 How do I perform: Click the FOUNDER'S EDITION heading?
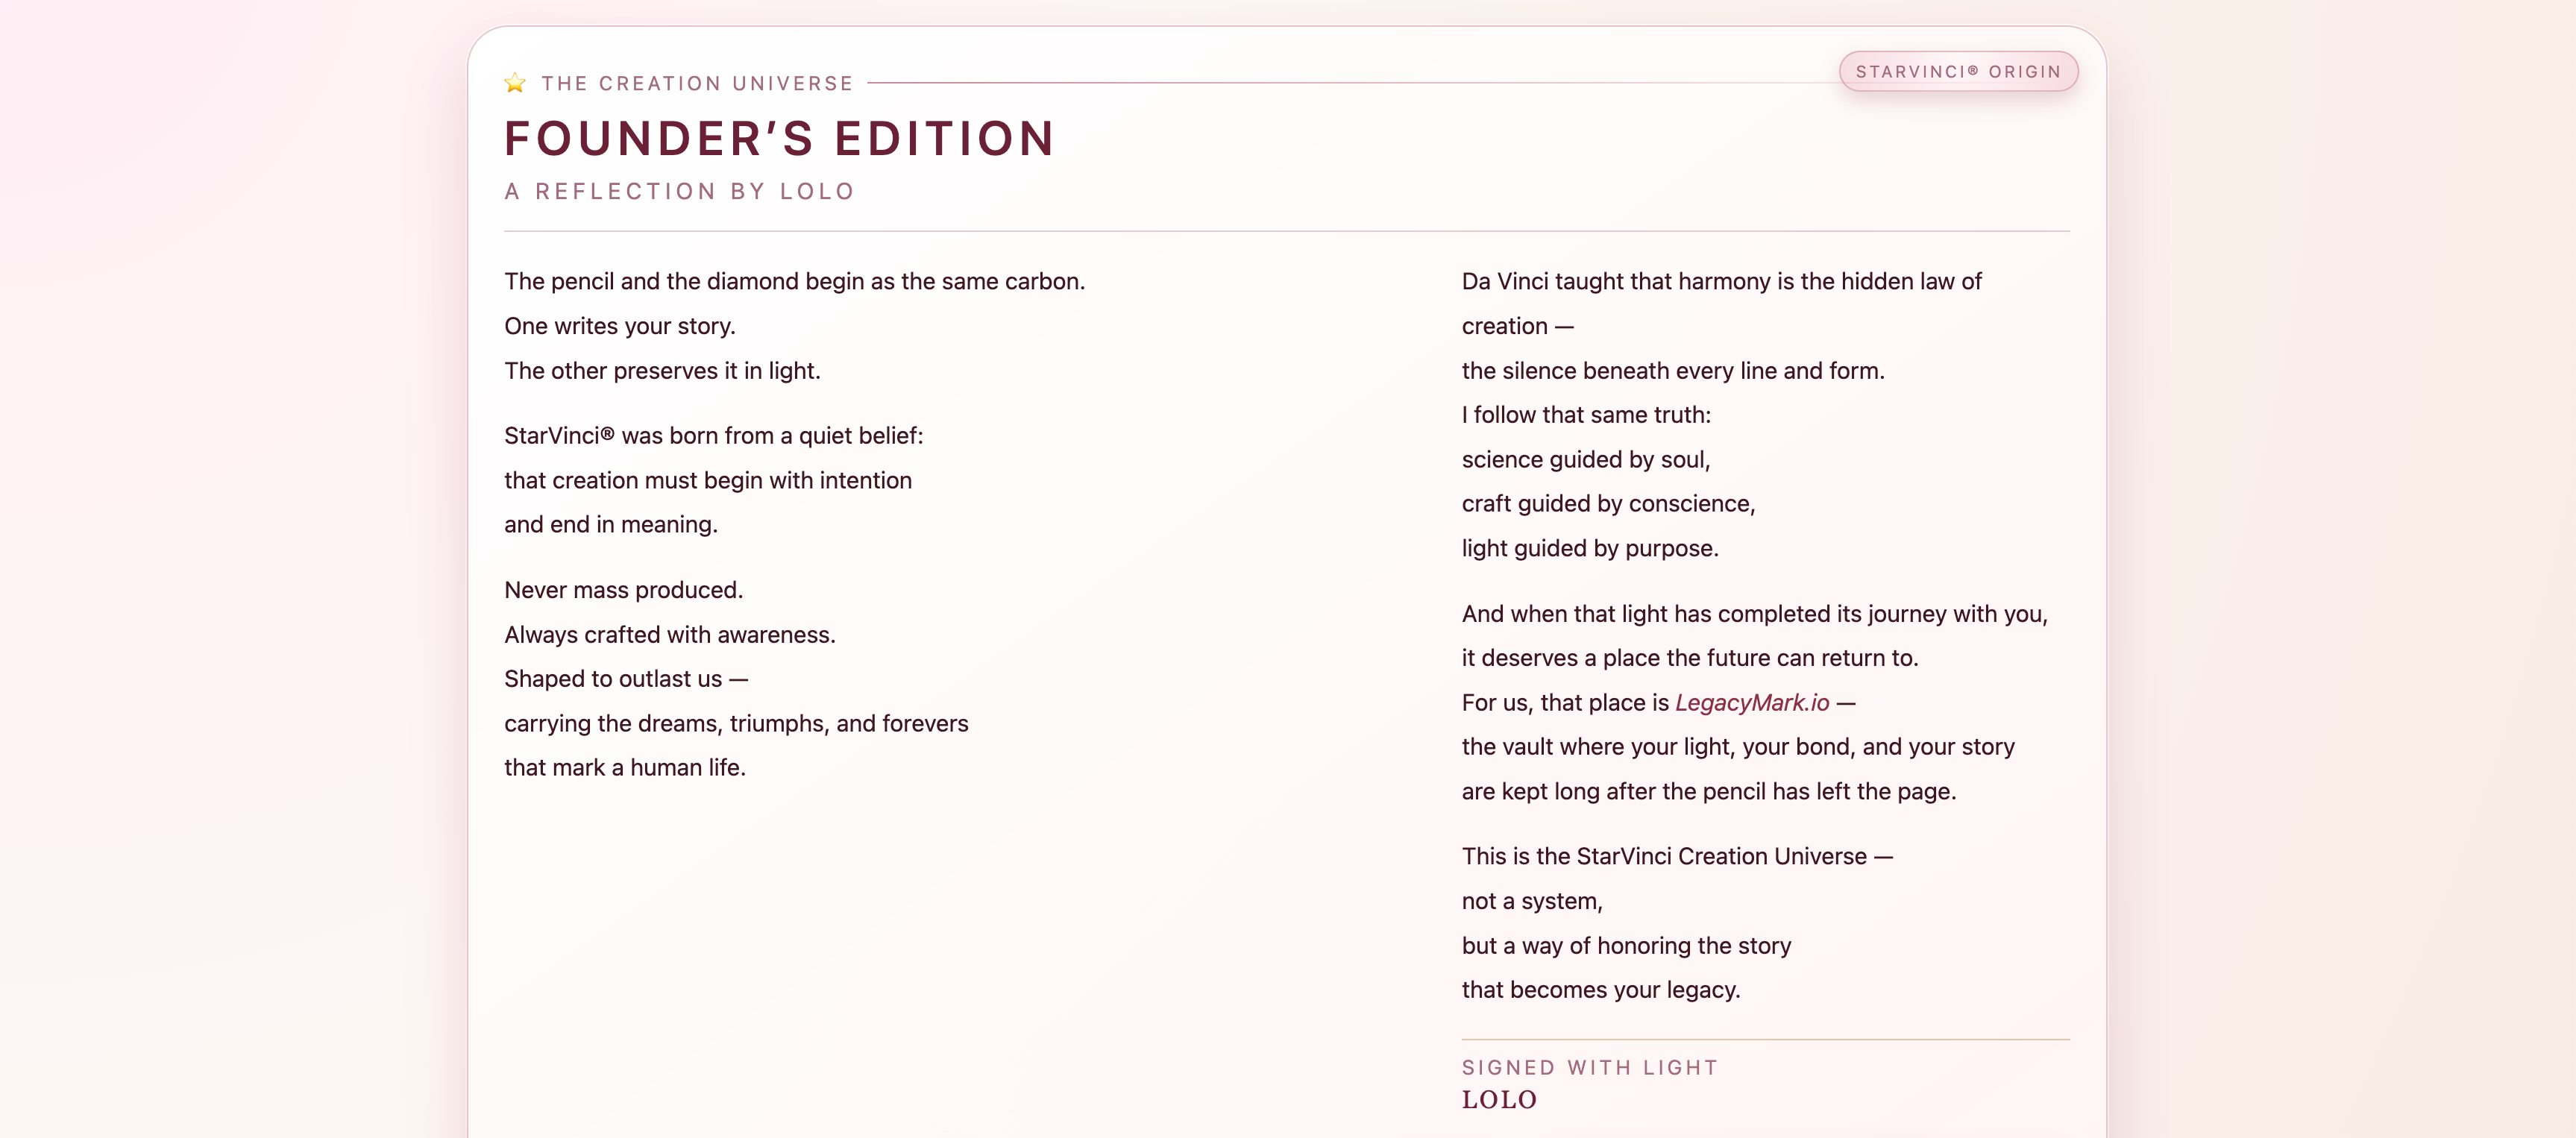click(x=779, y=139)
